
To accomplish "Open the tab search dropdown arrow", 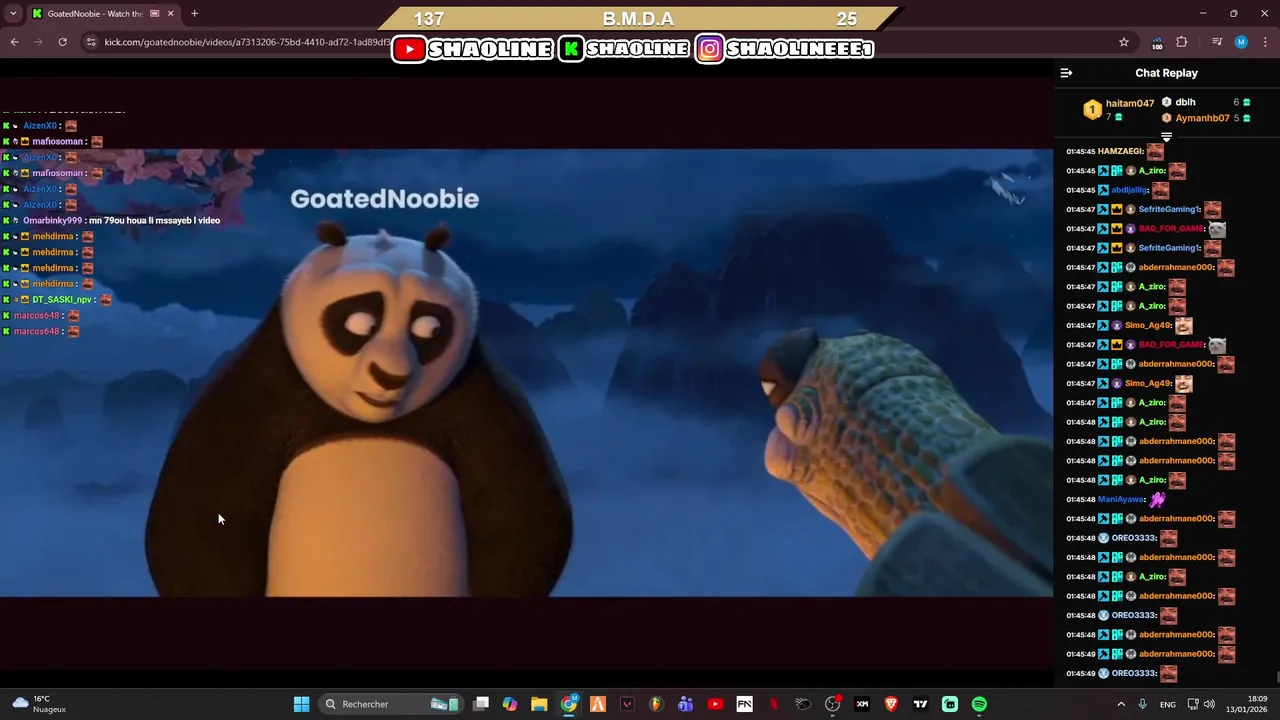I will coord(13,13).
